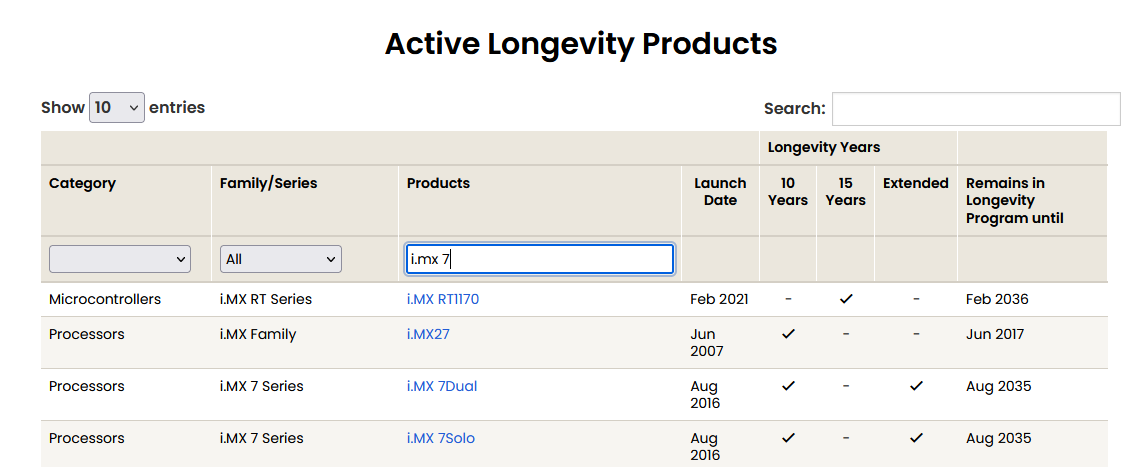Viewport: 1126px width, 467px height.
Task: Click the Extended checkmark for i.MX 7Dual
Action: coord(916,387)
